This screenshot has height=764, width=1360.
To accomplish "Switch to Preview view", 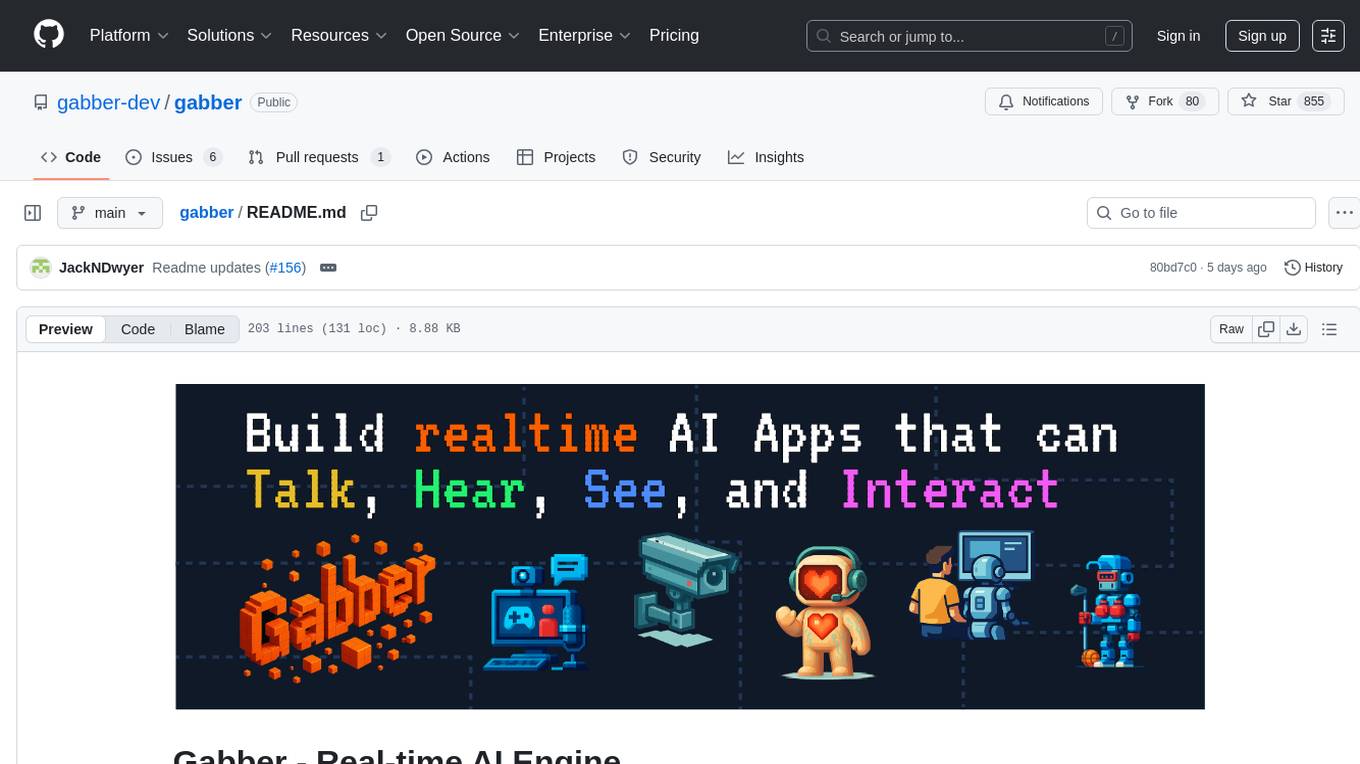I will [x=66, y=329].
